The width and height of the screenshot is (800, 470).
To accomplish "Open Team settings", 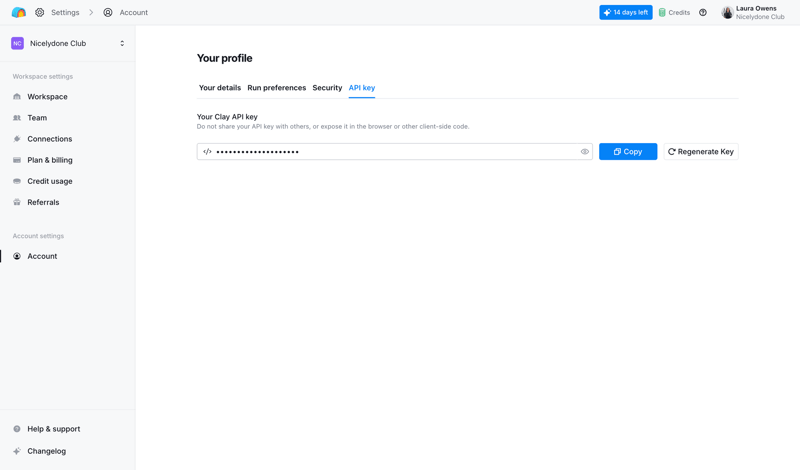I will [37, 117].
